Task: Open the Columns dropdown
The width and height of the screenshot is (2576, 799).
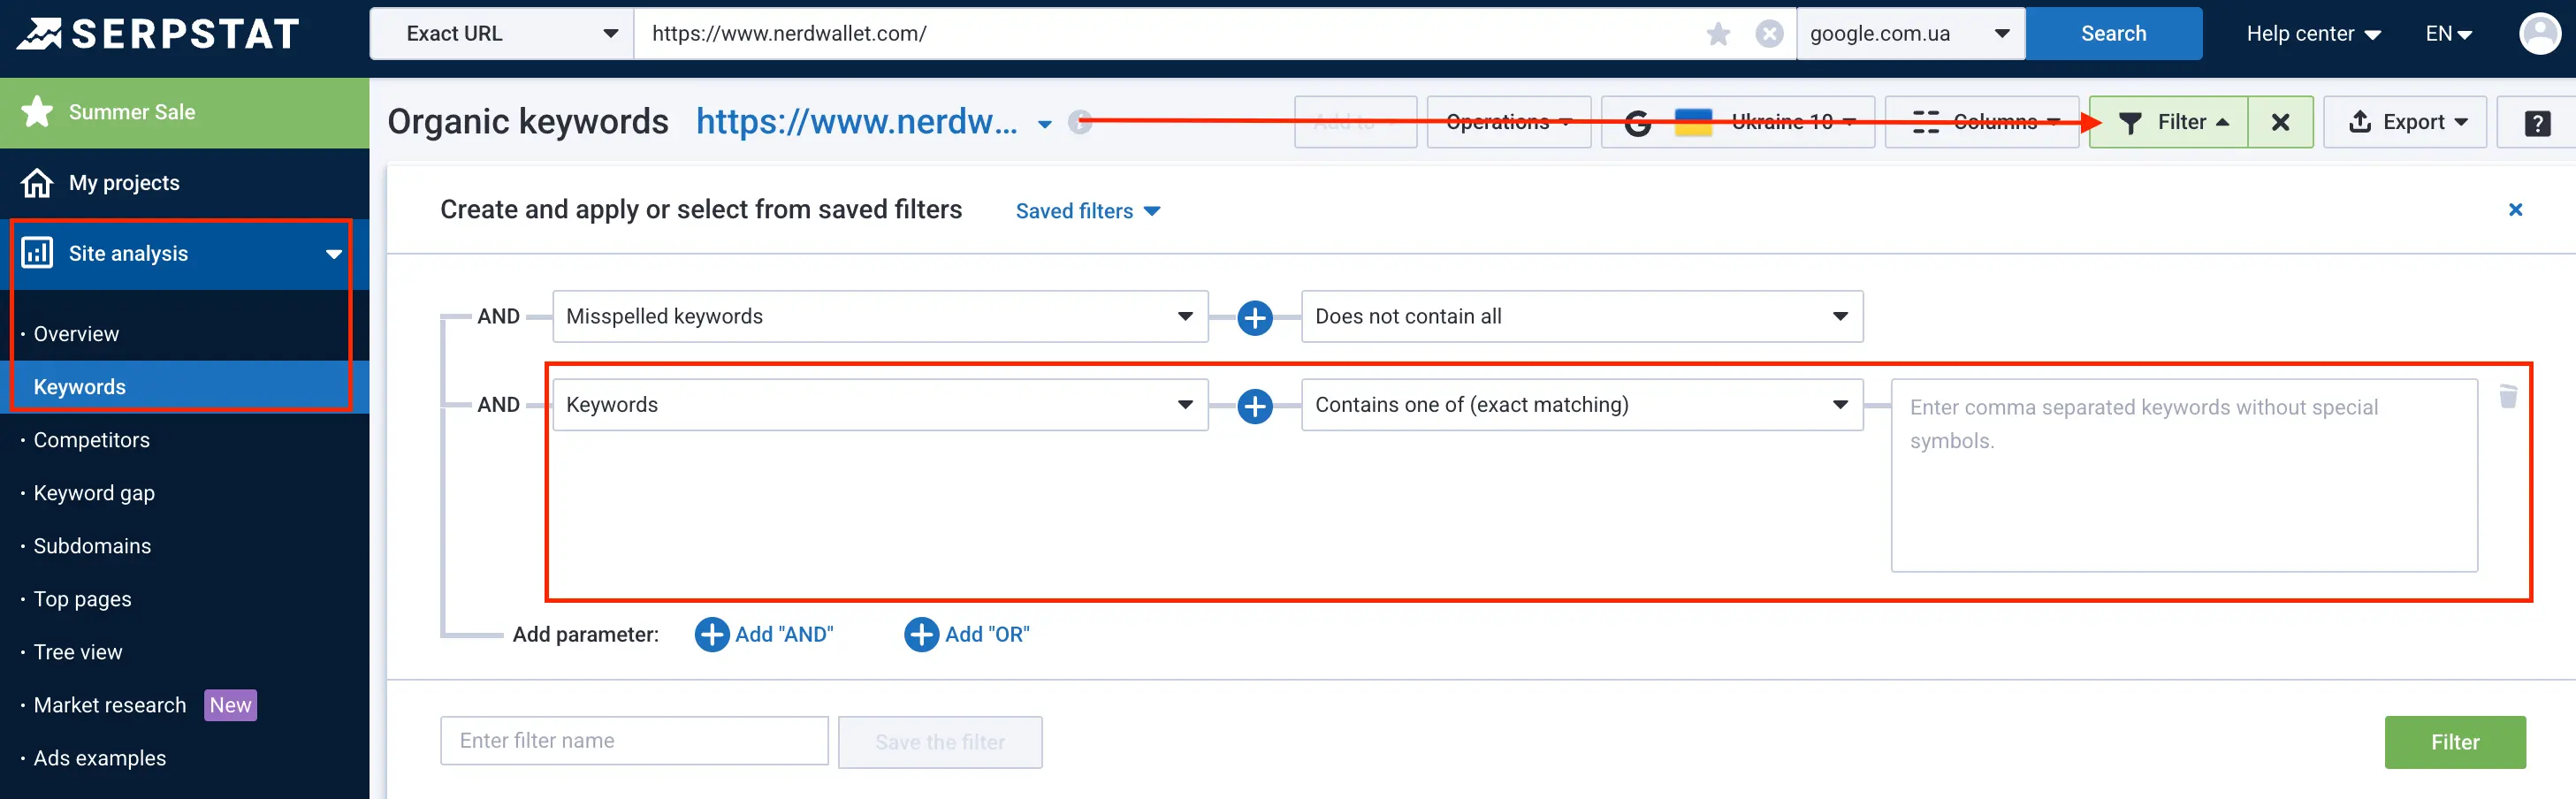Action: point(1982,122)
